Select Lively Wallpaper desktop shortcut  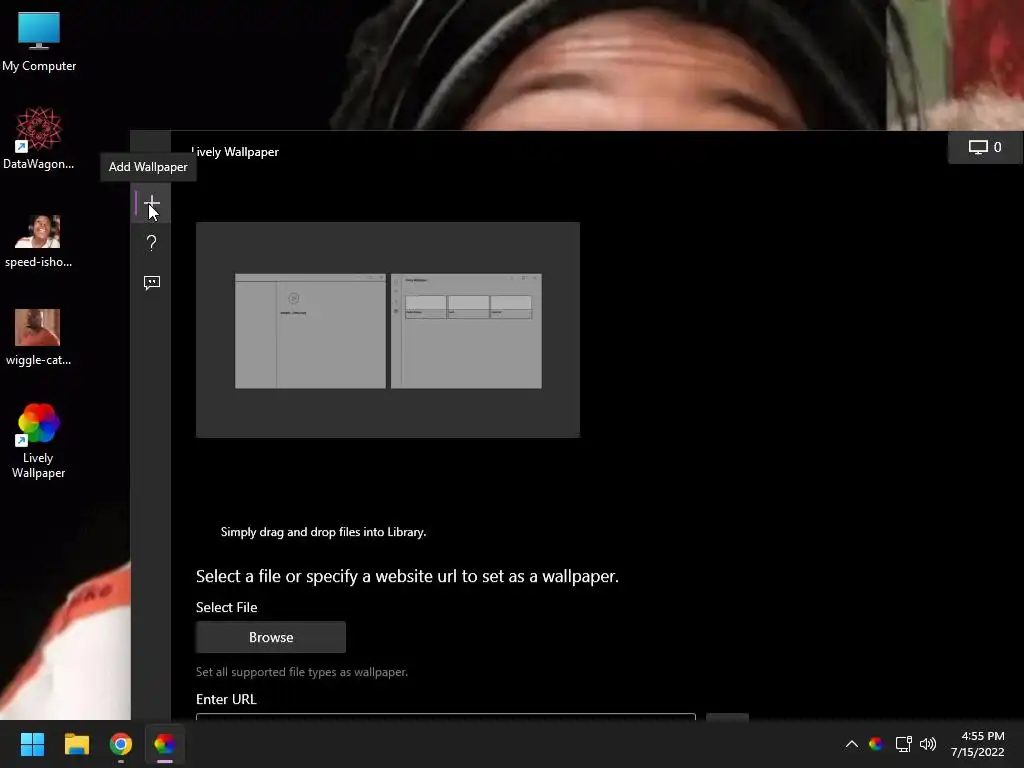39,441
